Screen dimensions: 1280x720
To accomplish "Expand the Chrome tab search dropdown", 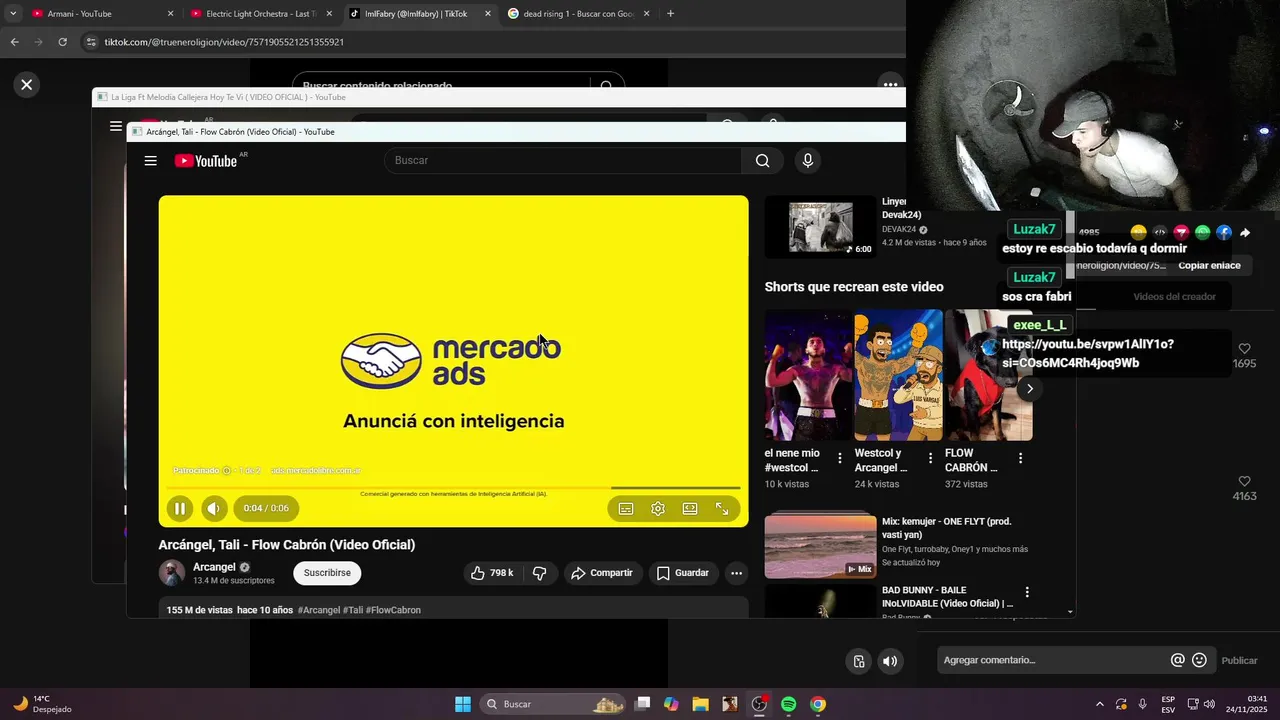I will (x=13, y=14).
